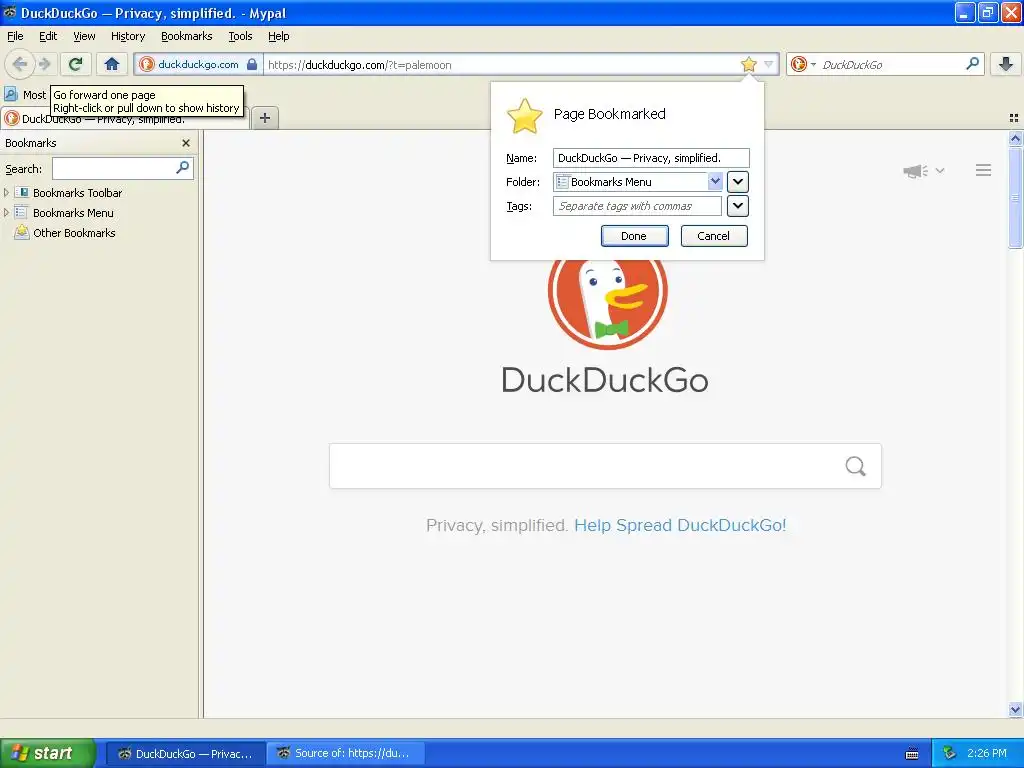Open a new tab with plus button
The image size is (1024, 768).
click(264, 118)
